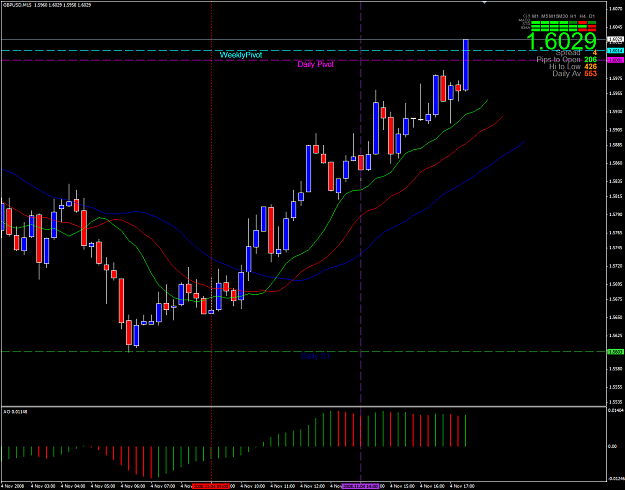Click the large 1.6029 price display
This screenshot has height=490, width=625.
click(561, 41)
